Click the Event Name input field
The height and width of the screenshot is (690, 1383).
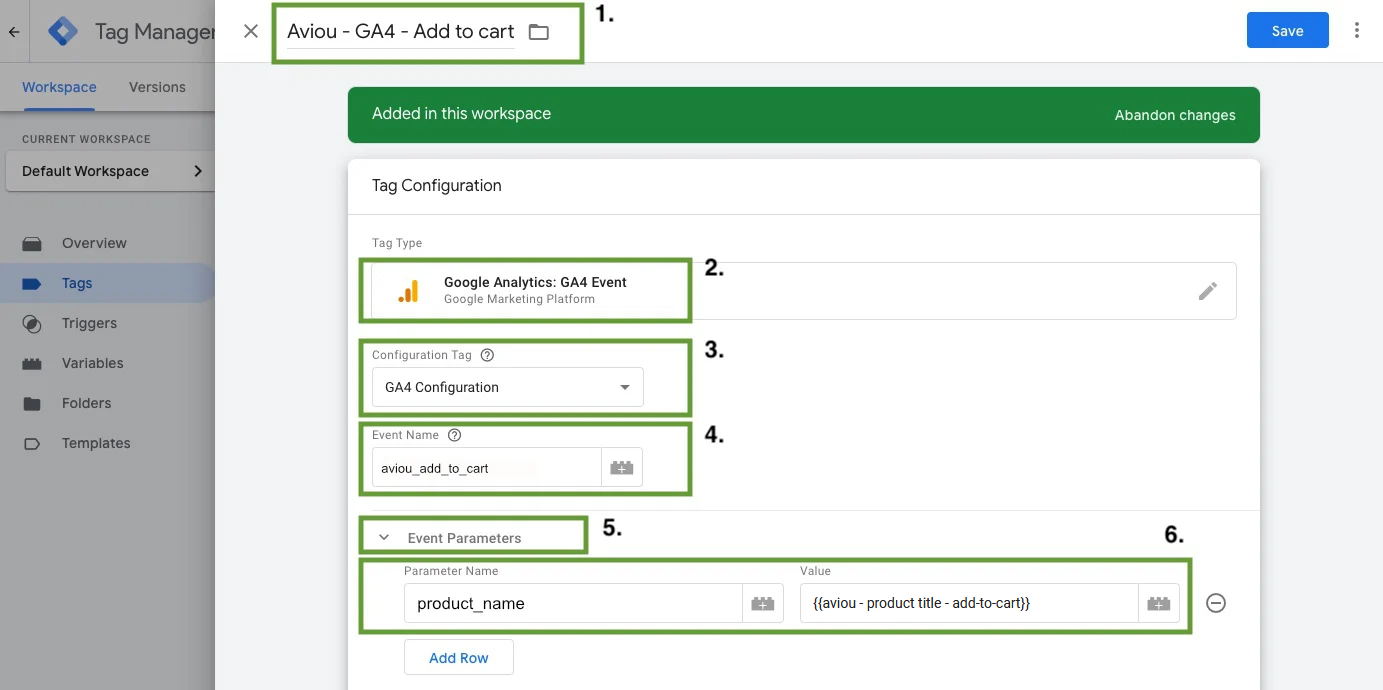(x=486, y=468)
